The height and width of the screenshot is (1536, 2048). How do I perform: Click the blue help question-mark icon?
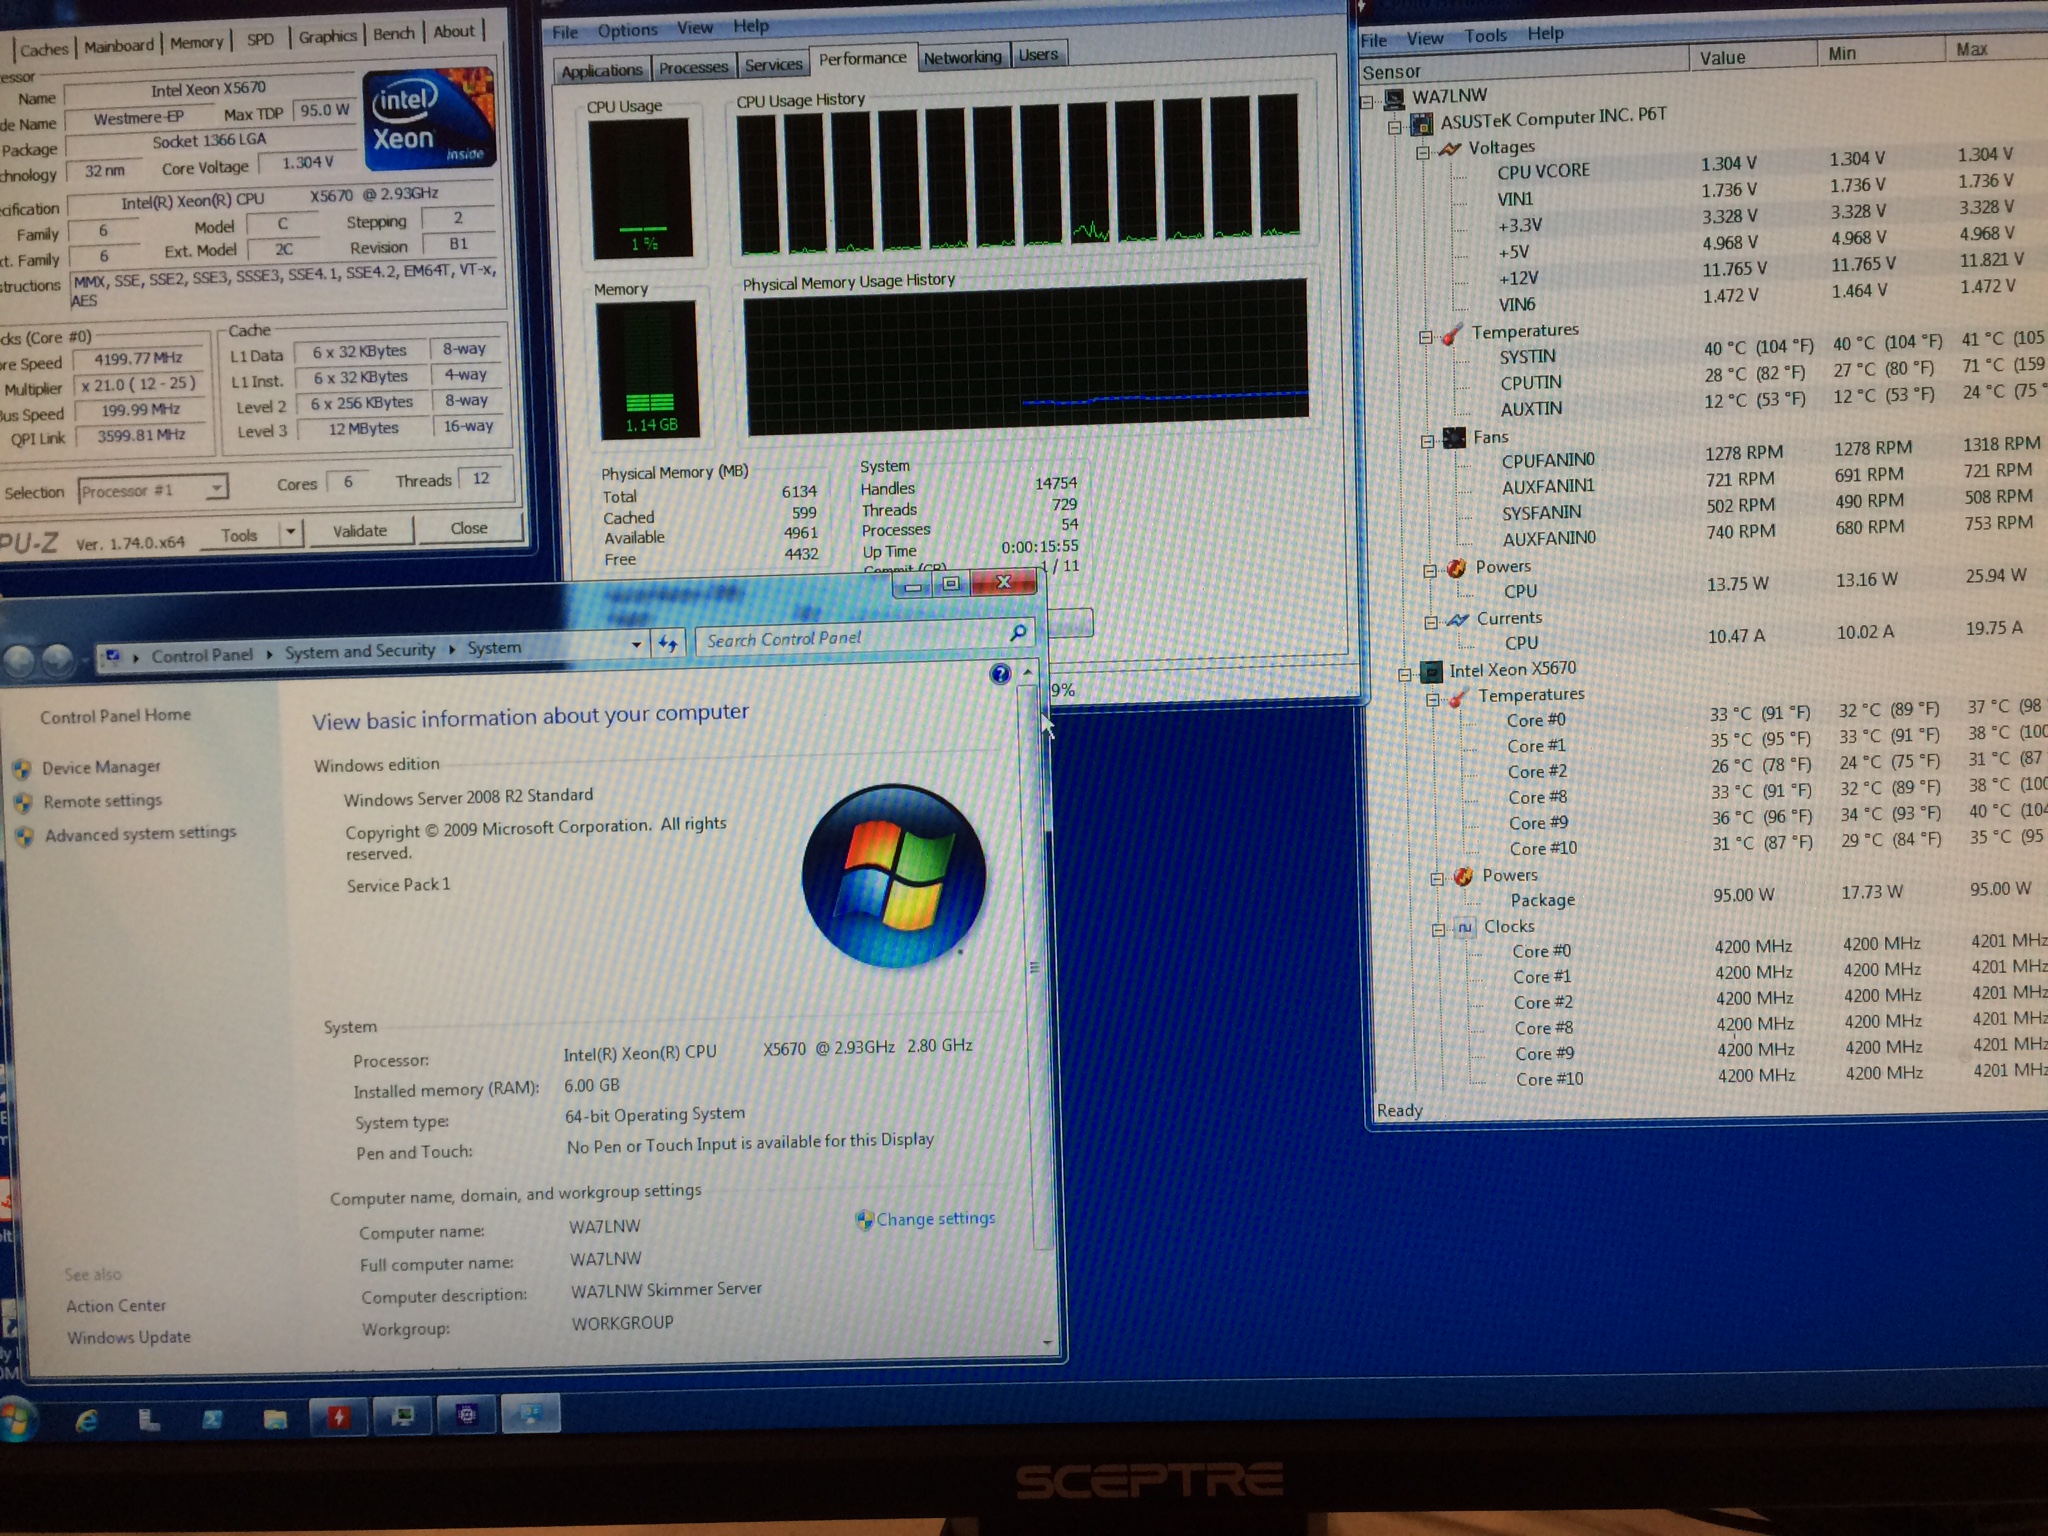tap(1000, 673)
